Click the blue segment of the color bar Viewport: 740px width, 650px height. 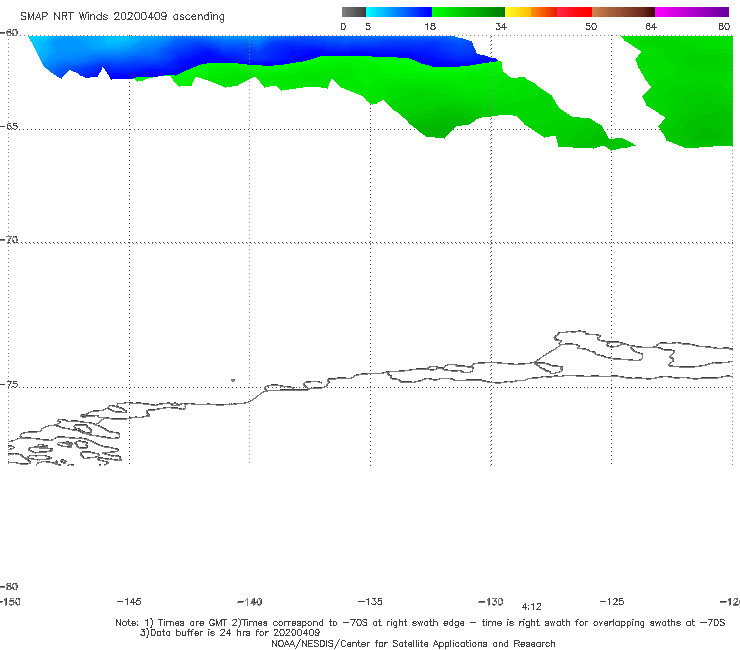(399, 12)
